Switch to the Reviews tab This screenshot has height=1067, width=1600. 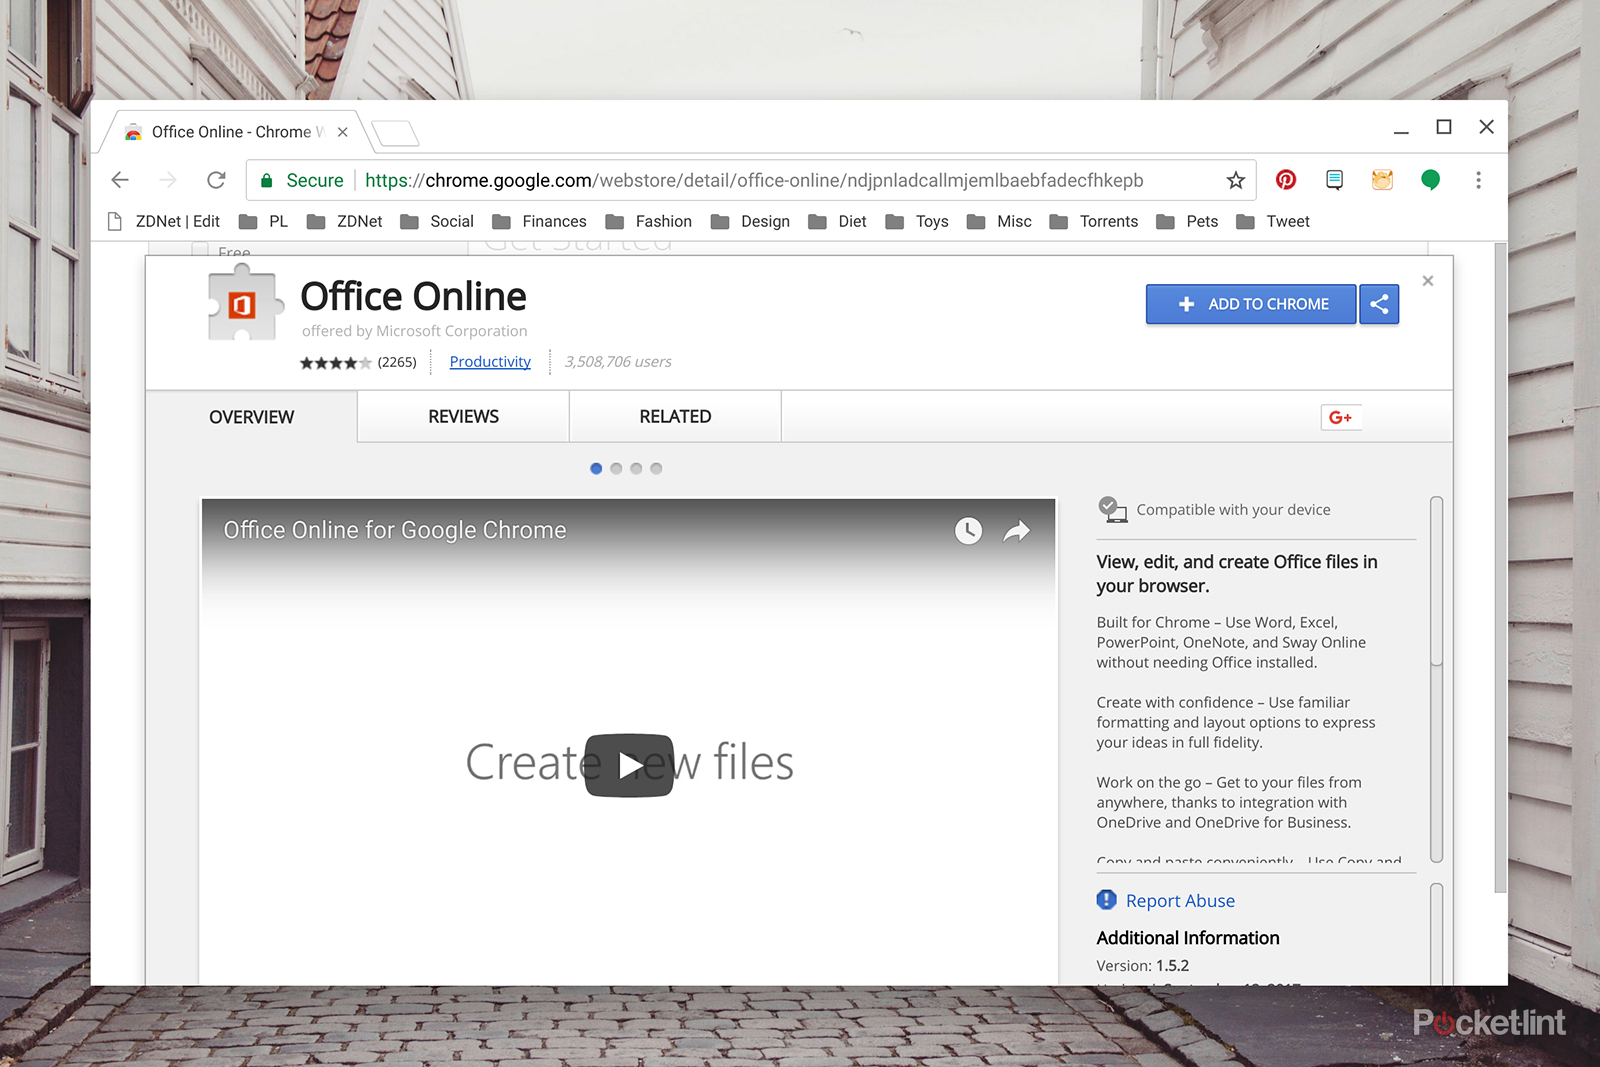tap(463, 417)
